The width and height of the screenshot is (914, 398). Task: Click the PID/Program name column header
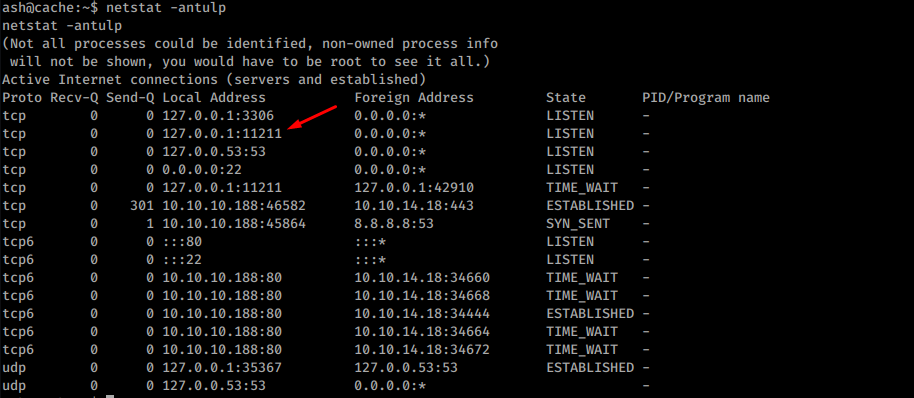point(706,98)
